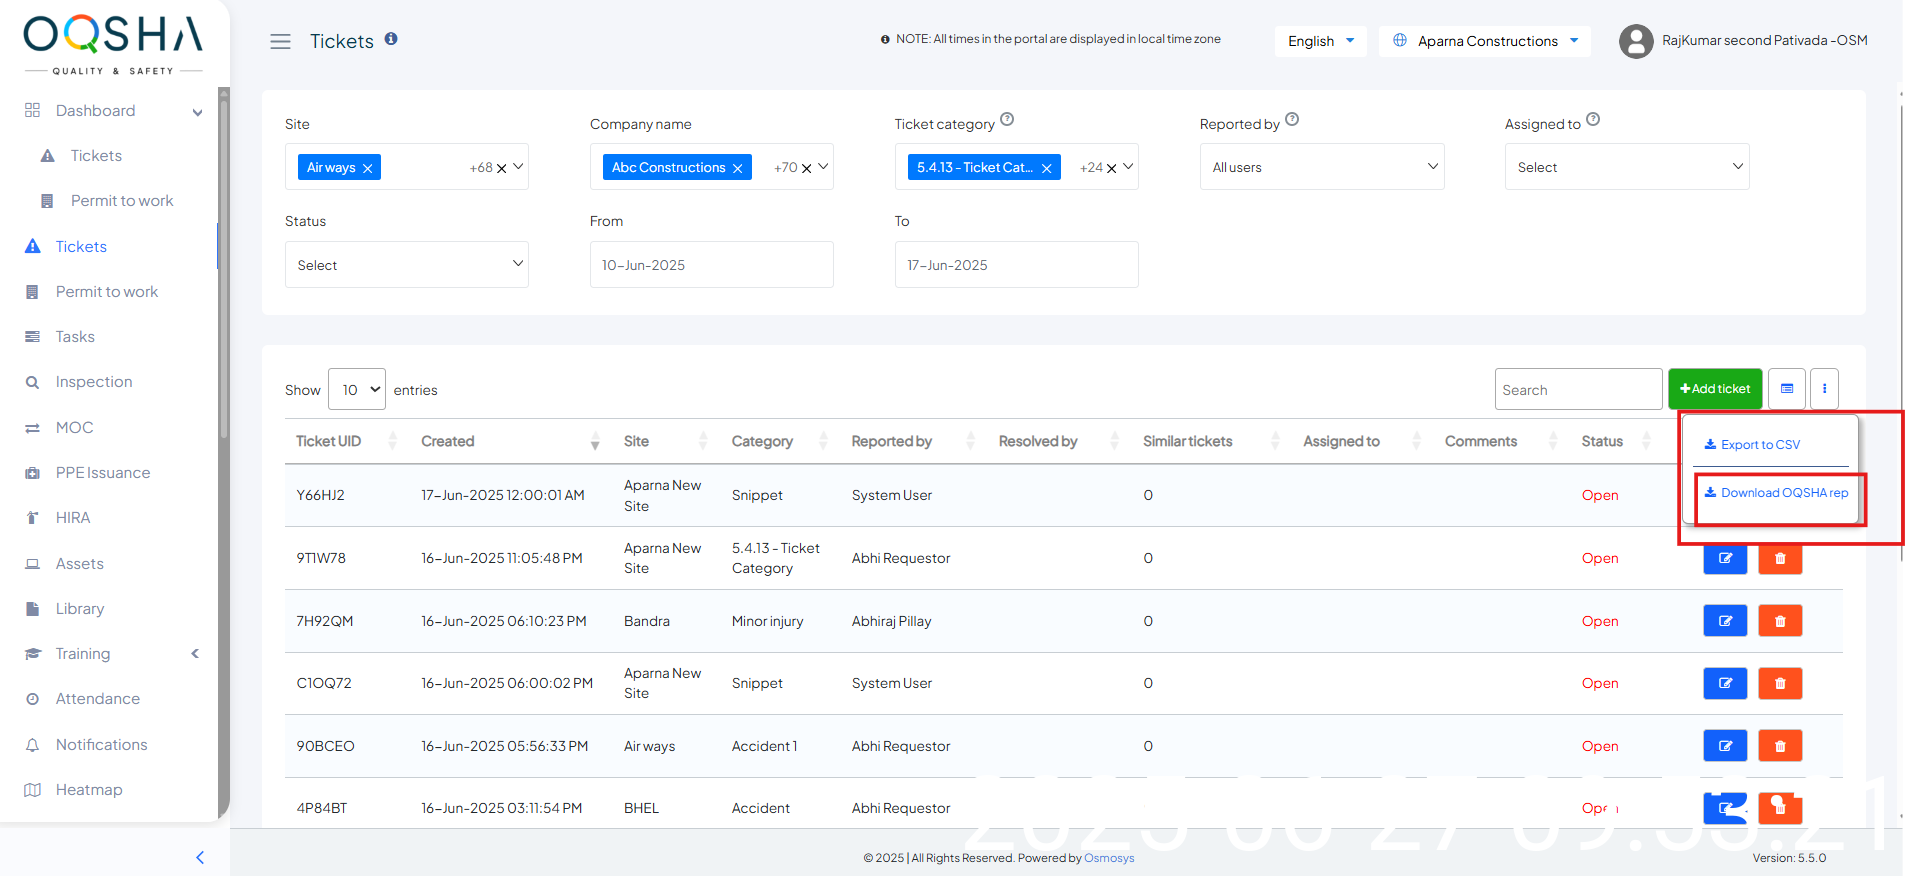This screenshot has width=1905, height=876.
Task: Open the Osmosys link in footer
Action: click(1109, 858)
